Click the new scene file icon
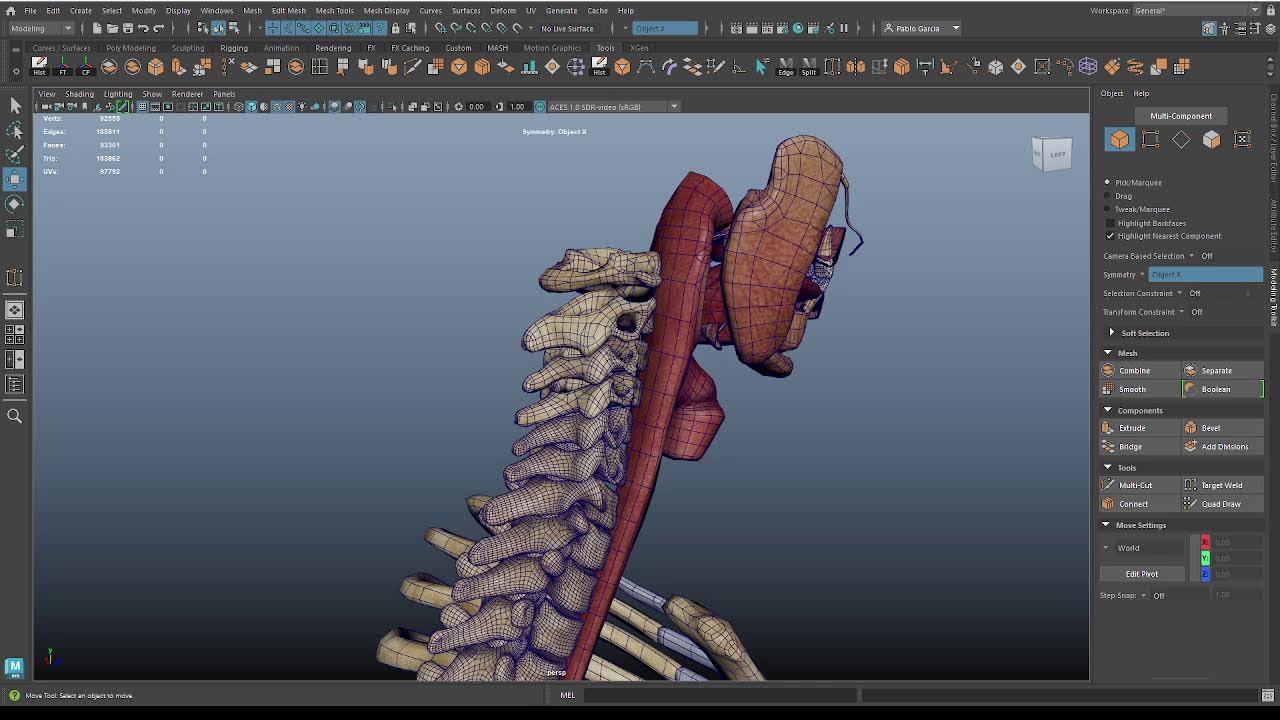This screenshot has width=1280, height=720. (96, 28)
